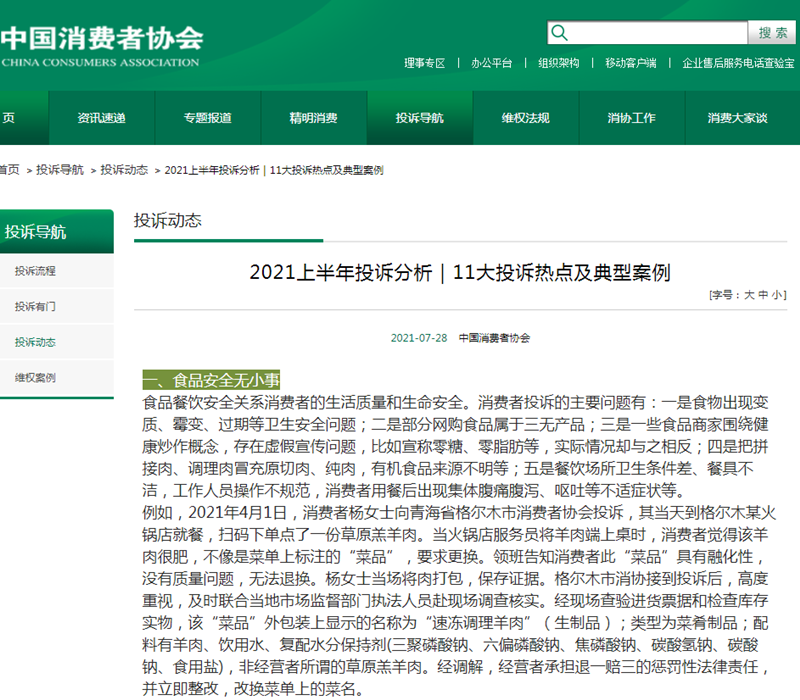
Task: Click the 投诉导航 sidebar header
Action: 56,232
